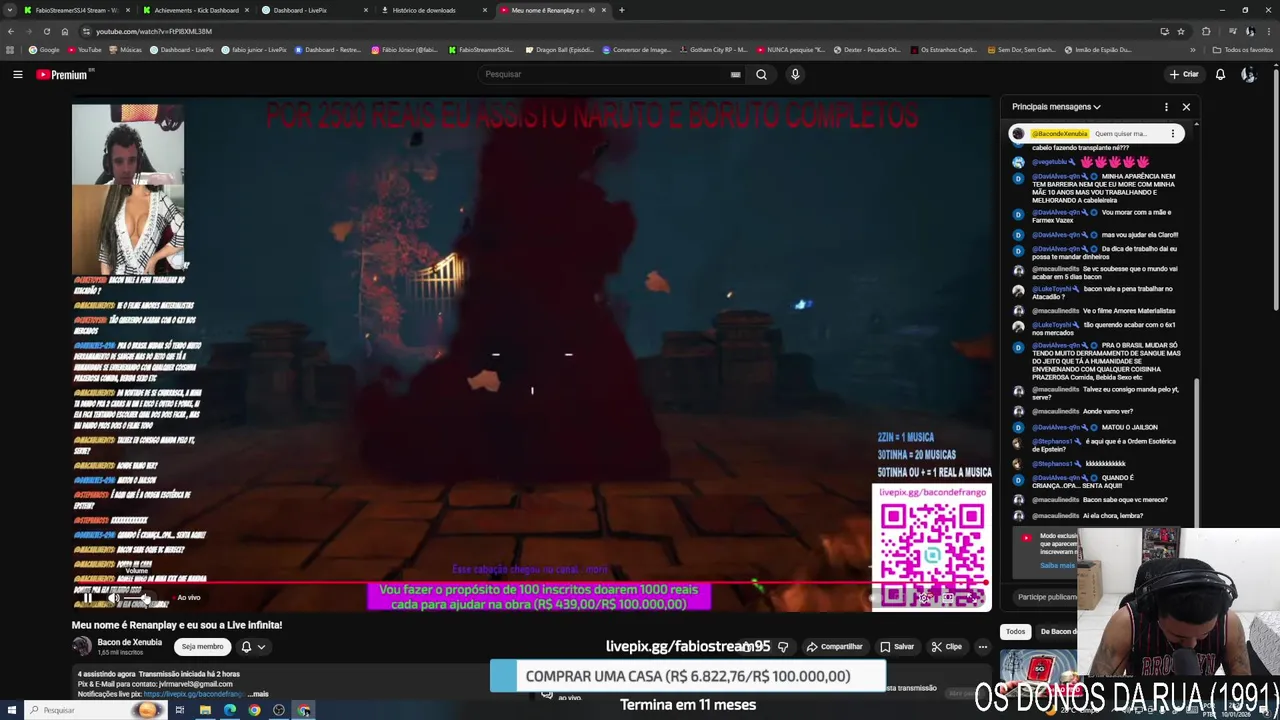Open Músicas bookmark folder
The width and height of the screenshot is (1280, 720).
(x=125, y=49)
